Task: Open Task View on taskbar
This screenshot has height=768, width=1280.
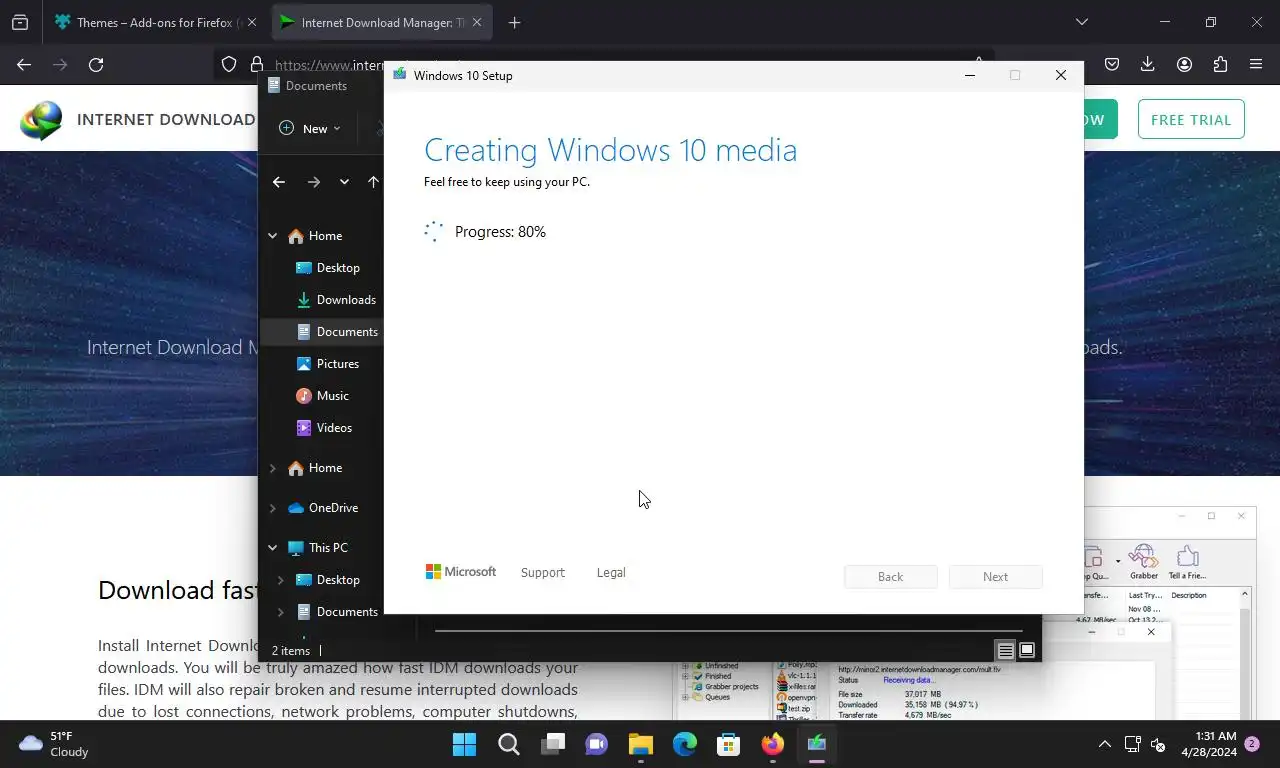Action: click(x=552, y=744)
